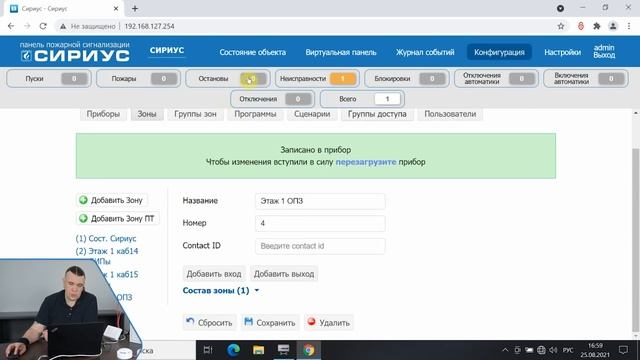Open the notification center icon

[x=623, y=350]
